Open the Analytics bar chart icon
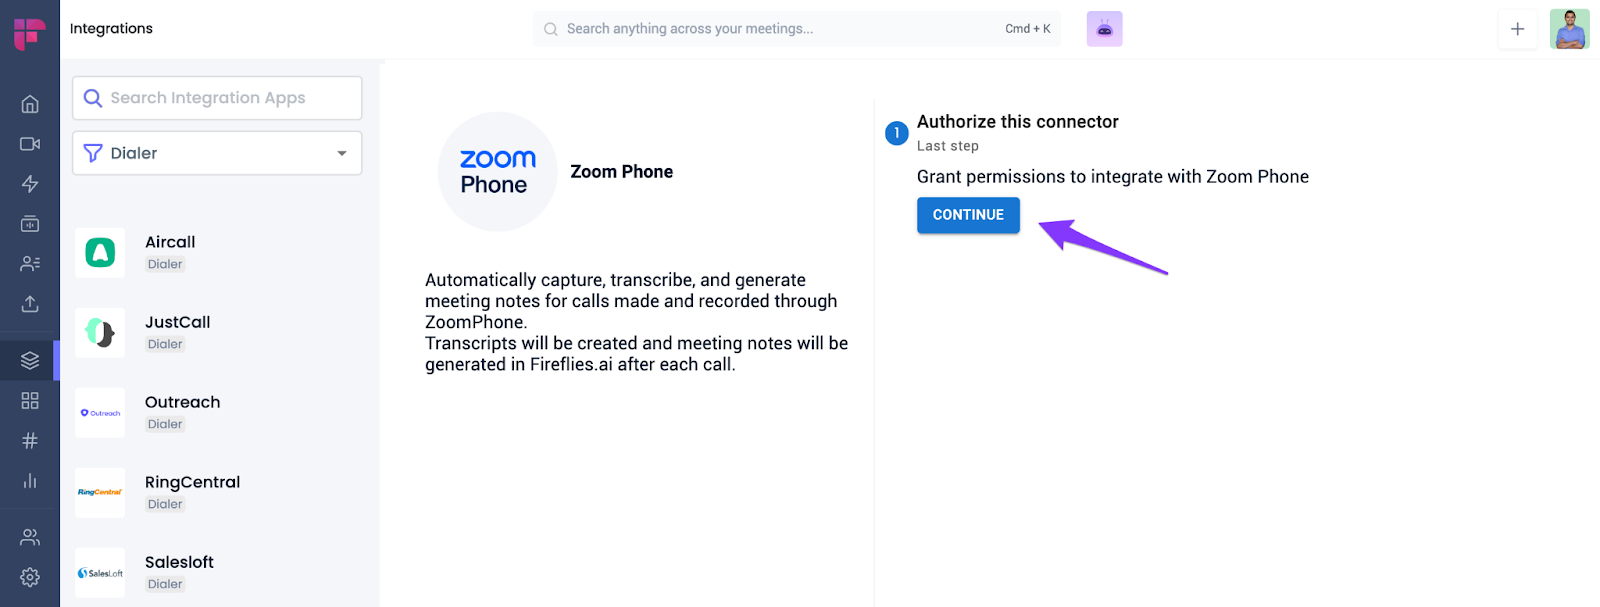Screen dimensions: 1600x607 (x=30, y=481)
